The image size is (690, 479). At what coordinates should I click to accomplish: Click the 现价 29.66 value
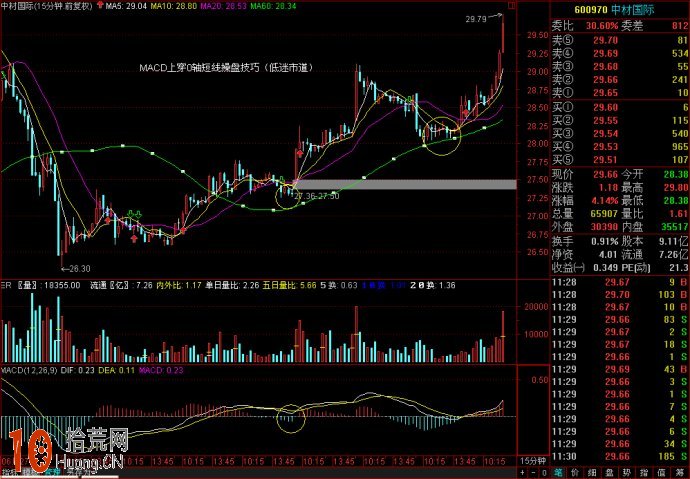click(605, 174)
